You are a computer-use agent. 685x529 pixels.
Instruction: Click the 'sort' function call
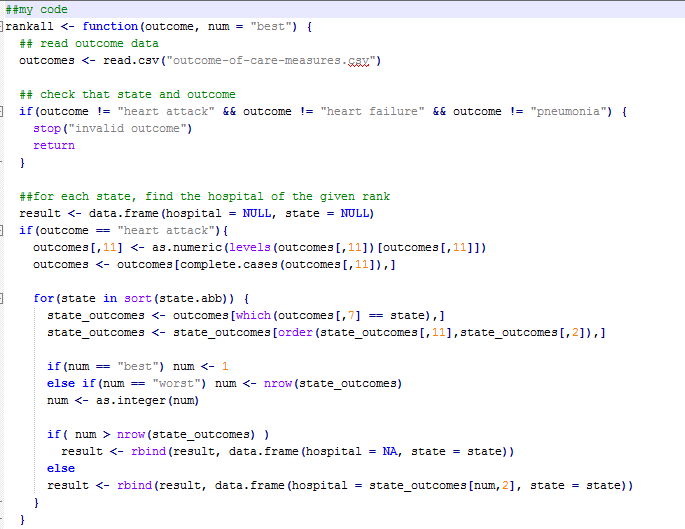pos(138,299)
